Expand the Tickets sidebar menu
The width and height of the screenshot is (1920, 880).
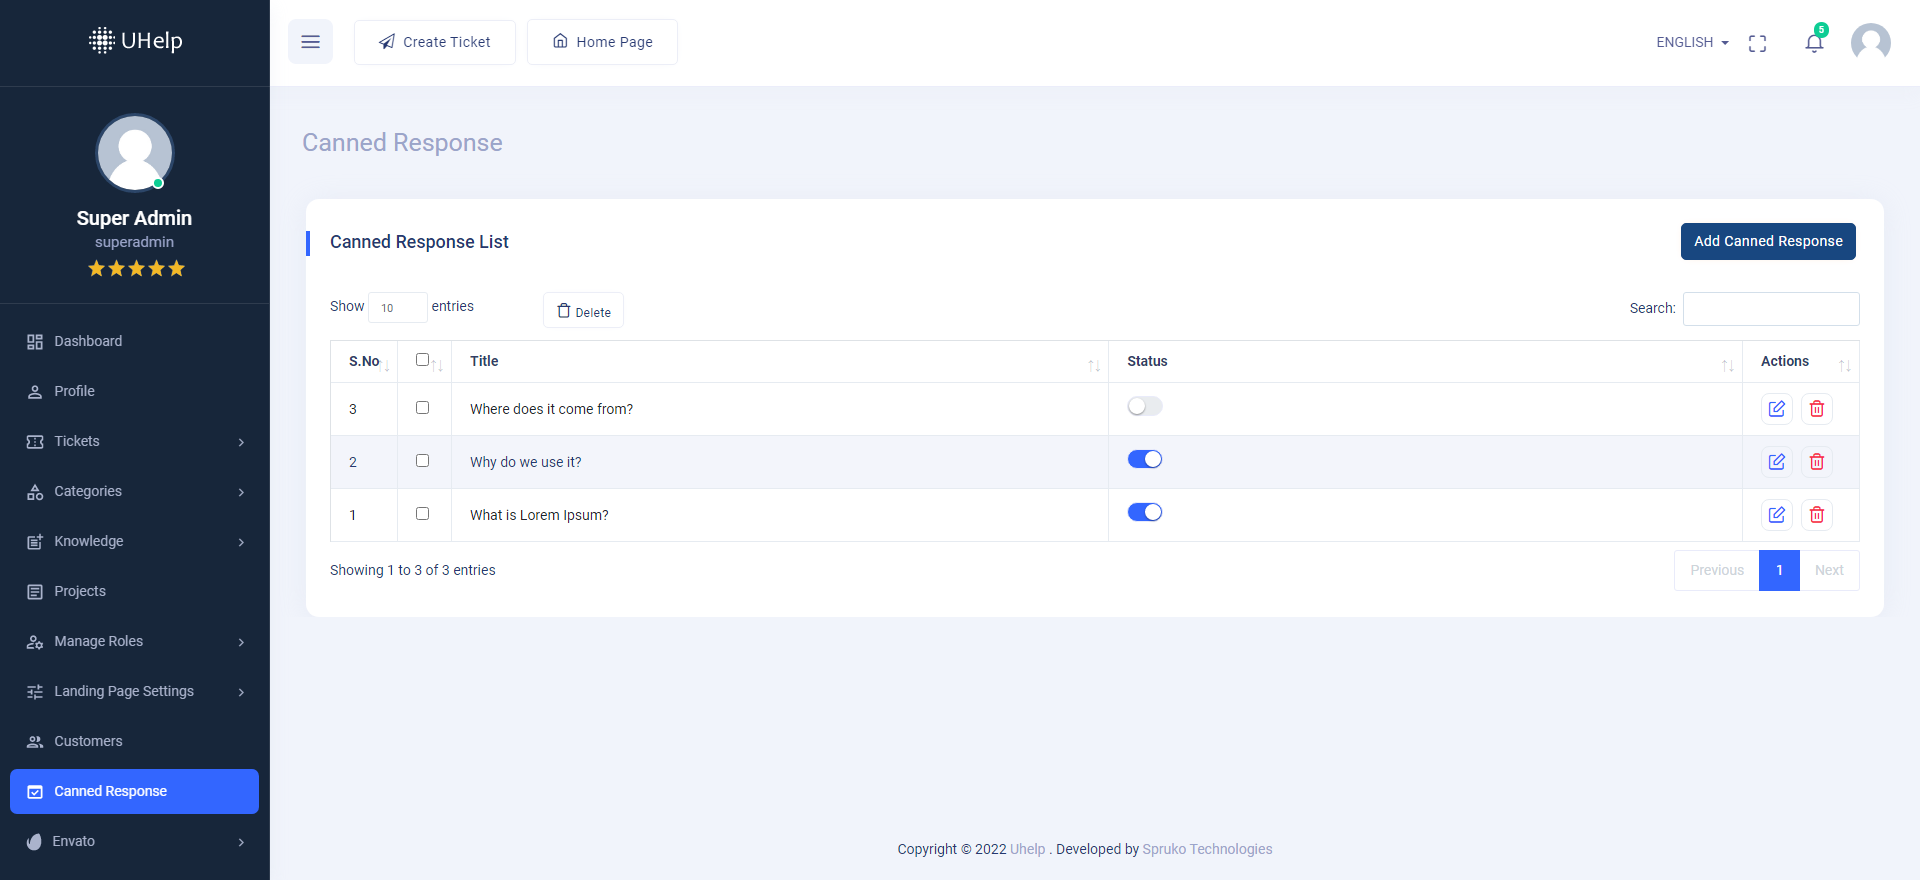[x=134, y=441]
